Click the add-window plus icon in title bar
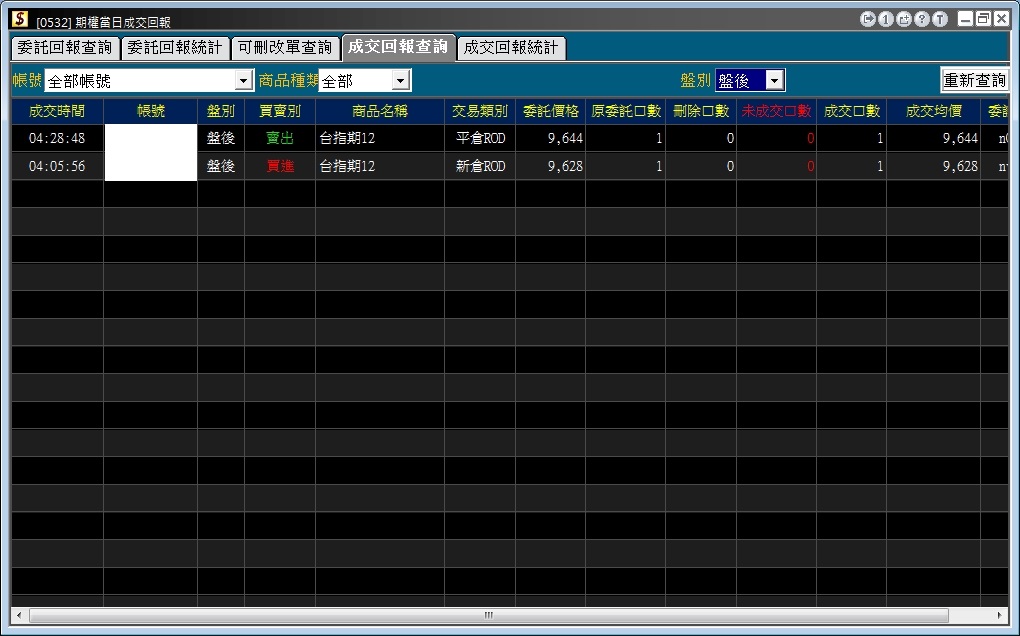The height and width of the screenshot is (636, 1020). tap(904, 20)
